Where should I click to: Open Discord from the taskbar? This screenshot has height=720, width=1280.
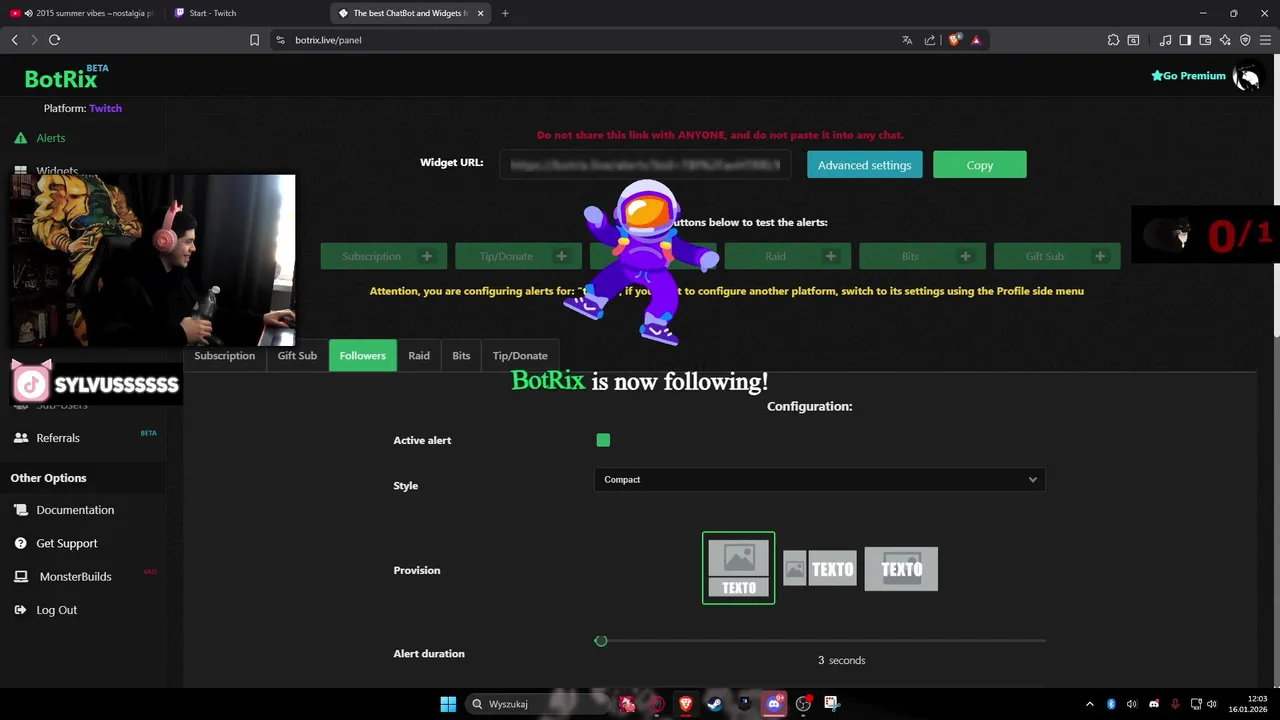[x=773, y=704]
